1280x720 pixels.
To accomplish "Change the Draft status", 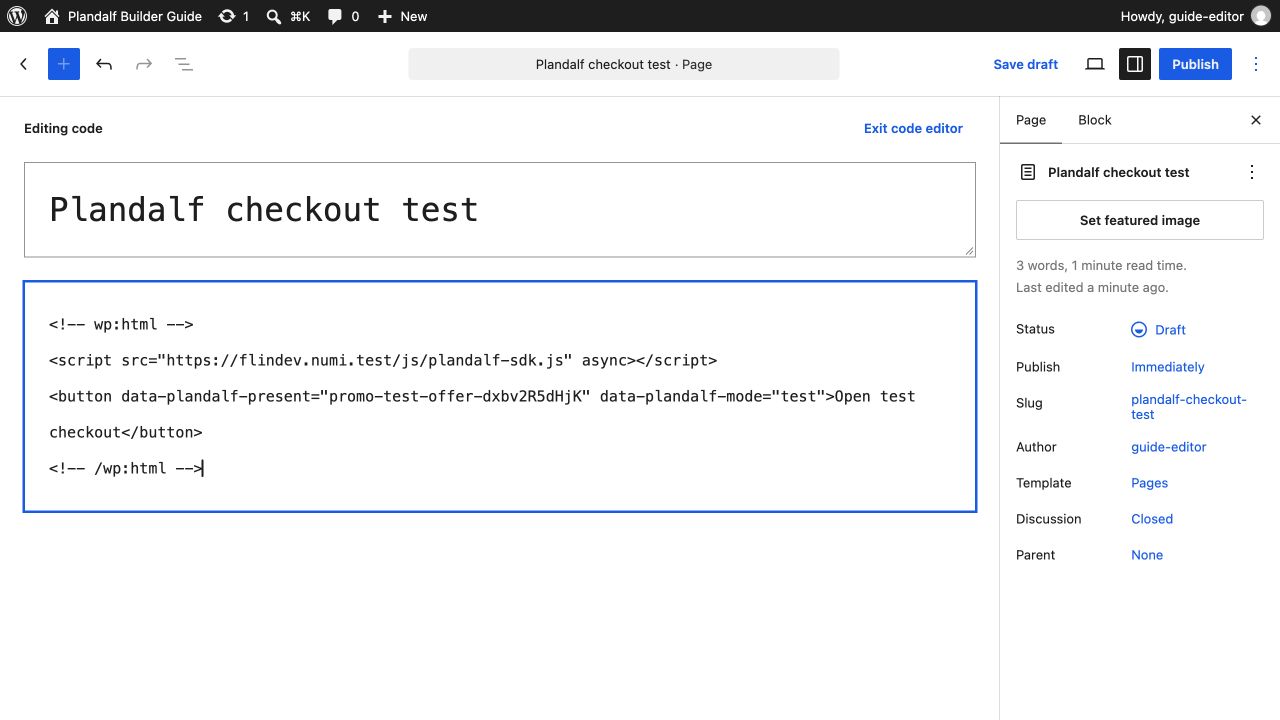I will click(x=1158, y=330).
